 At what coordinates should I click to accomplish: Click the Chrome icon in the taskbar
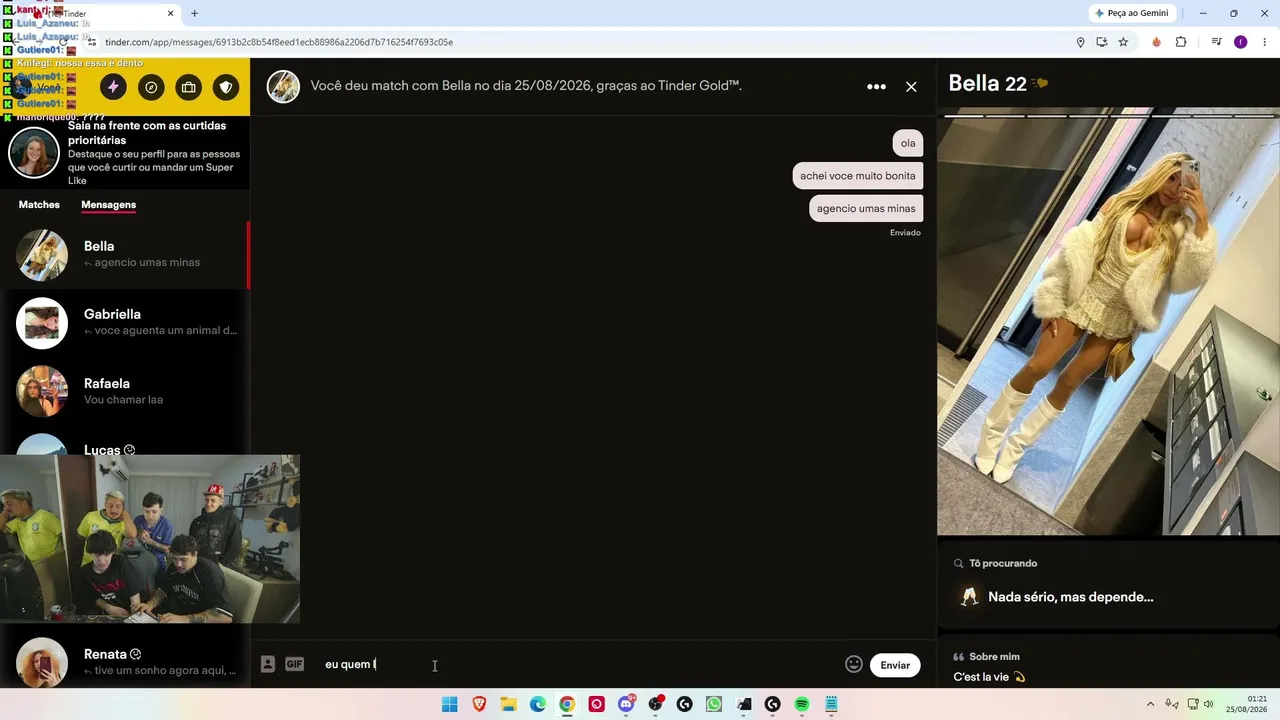(567, 704)
